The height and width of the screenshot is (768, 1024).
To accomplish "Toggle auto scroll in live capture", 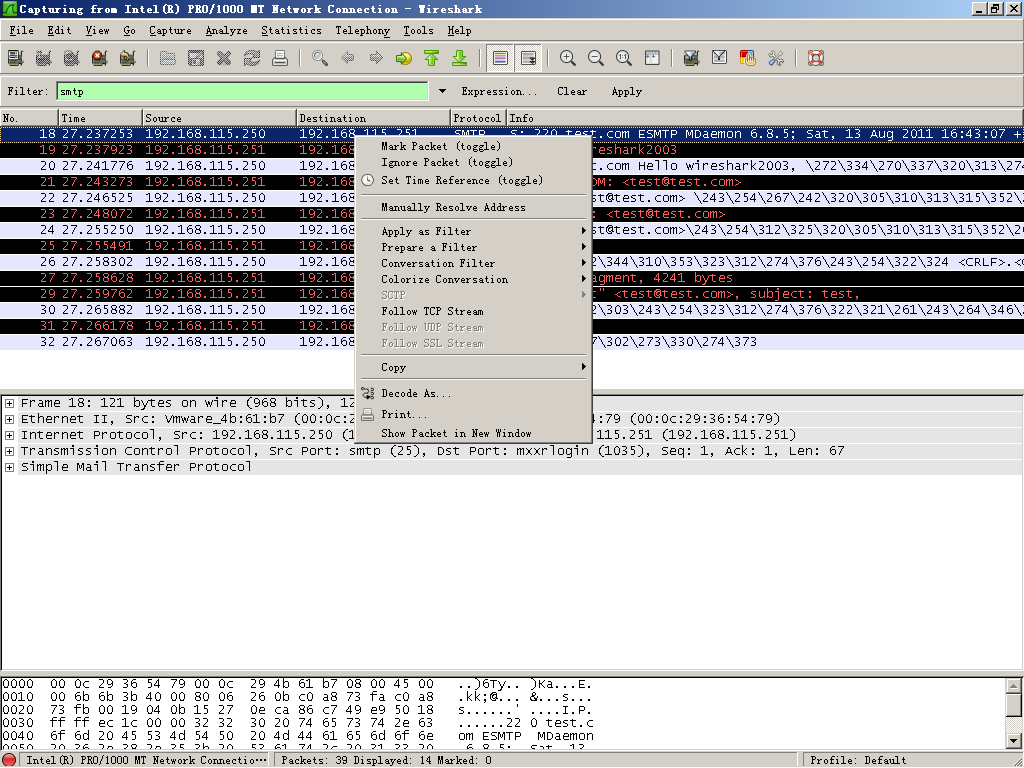I will (528, 58).
